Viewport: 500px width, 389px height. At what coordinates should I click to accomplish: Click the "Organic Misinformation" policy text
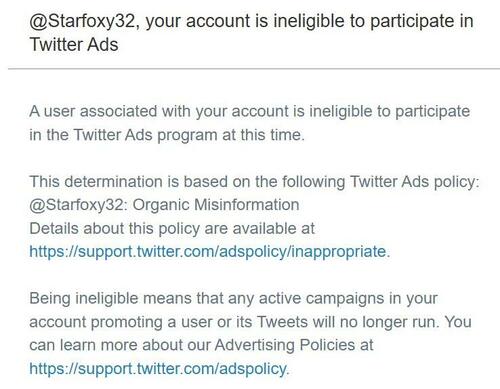pos(216,205)
